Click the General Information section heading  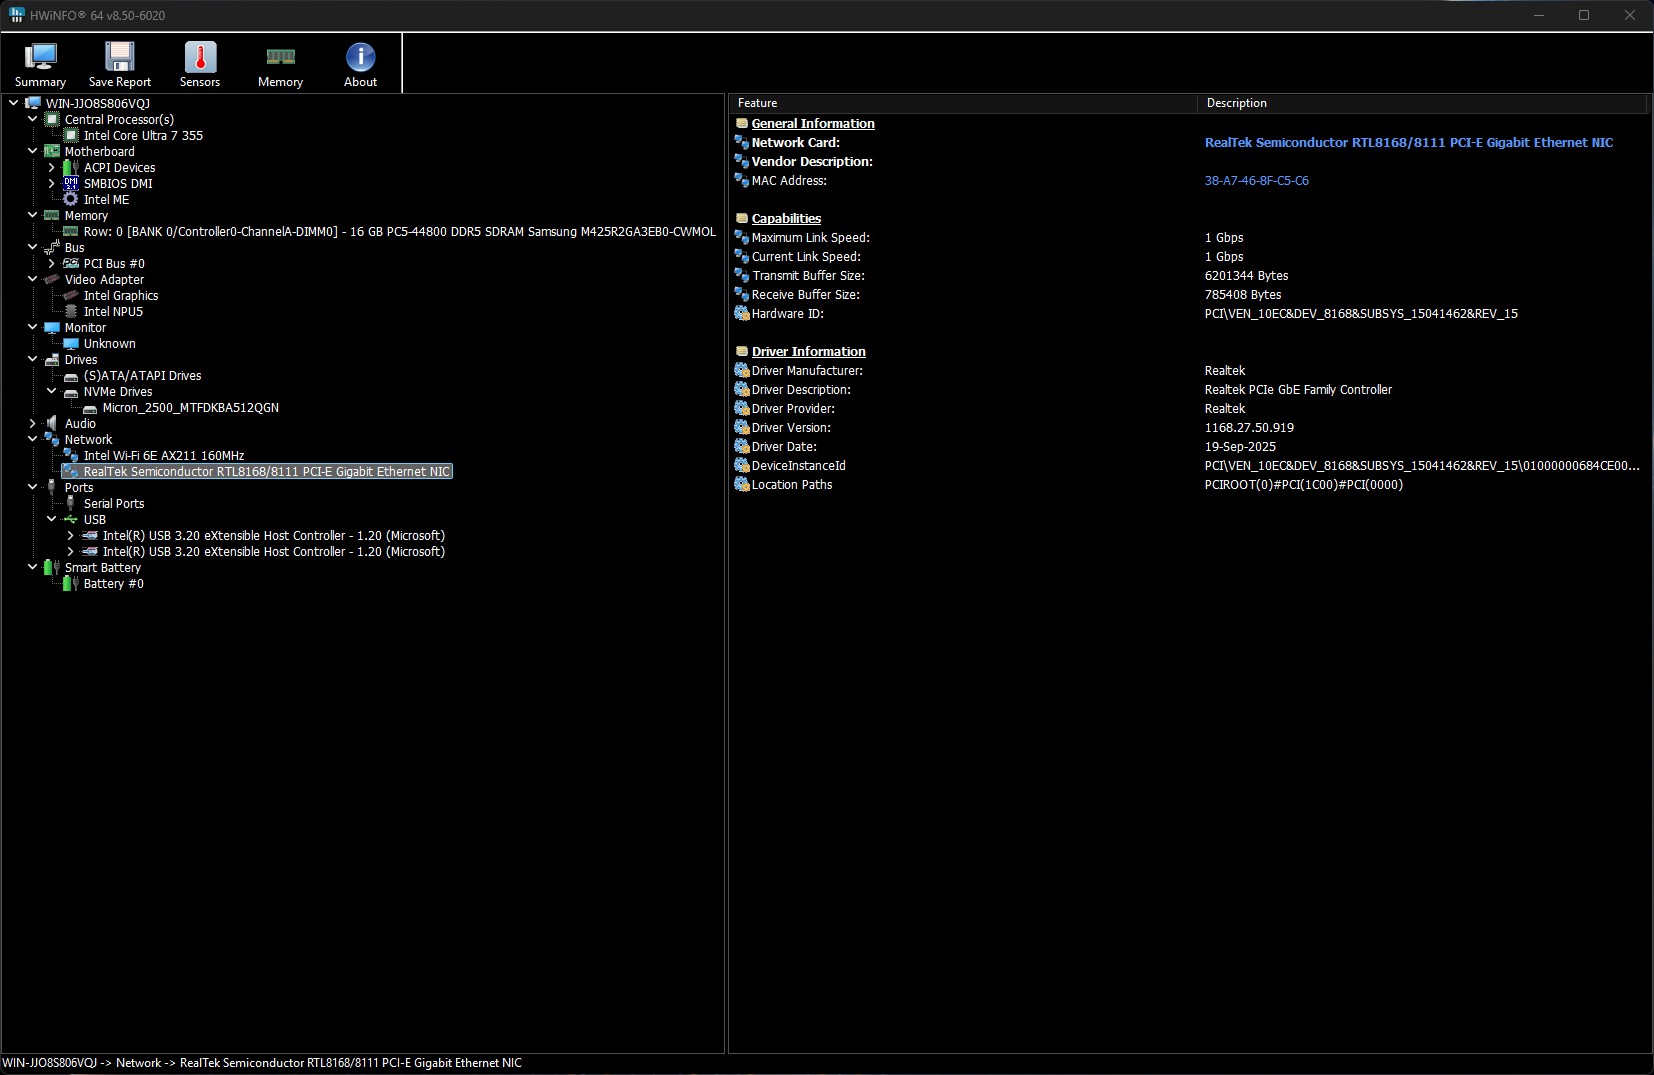pyautogui.click(x=813, y=124)
